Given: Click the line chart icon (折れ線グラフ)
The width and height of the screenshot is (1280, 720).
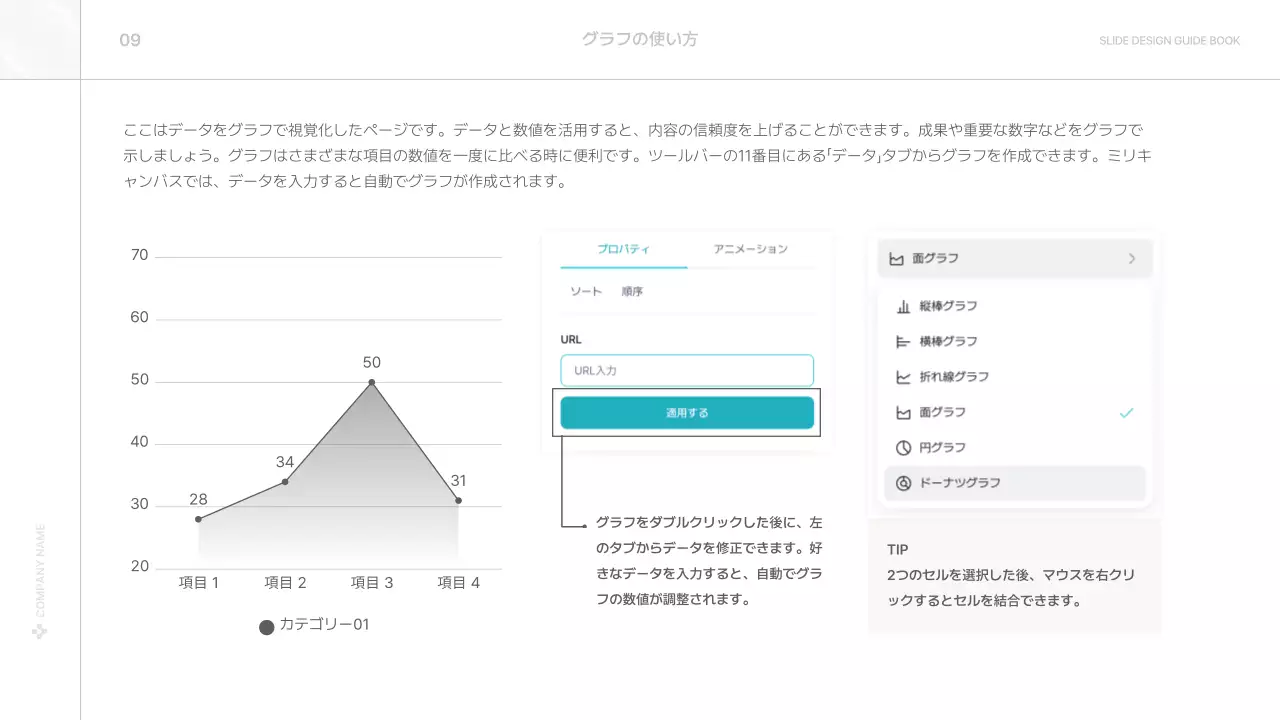Looking at the screenshot, I should click(x=903, y=377).
